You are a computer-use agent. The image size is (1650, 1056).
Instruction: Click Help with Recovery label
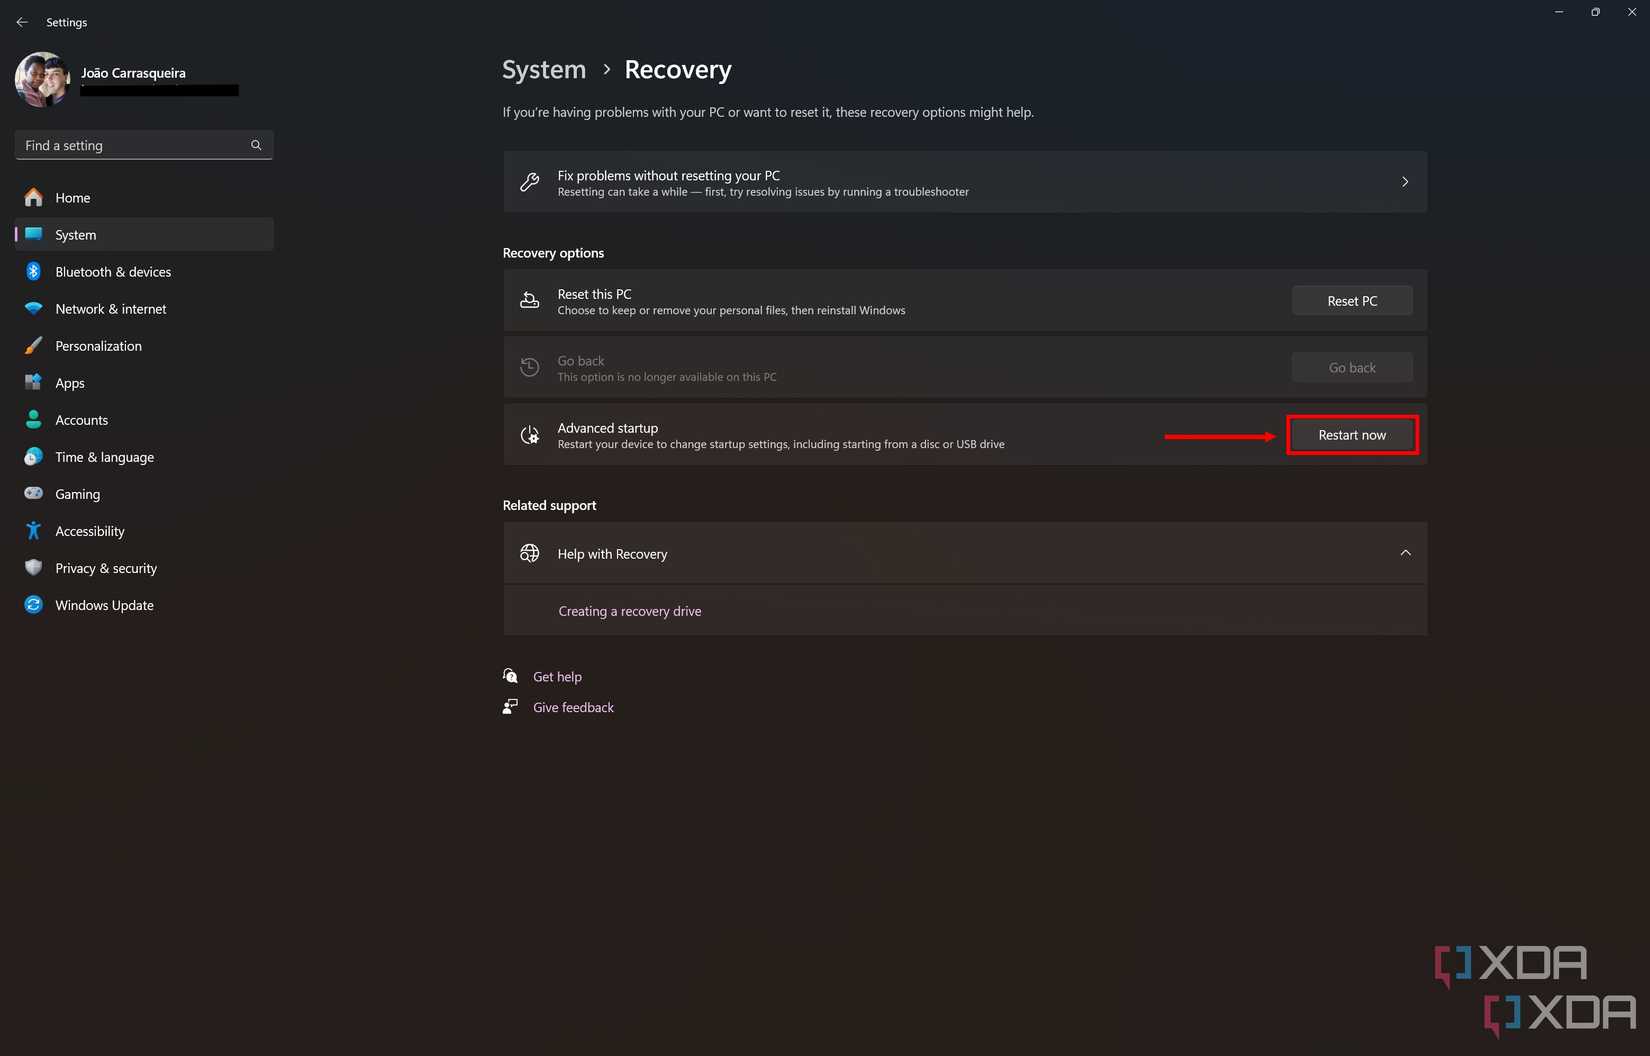(612, 554)
